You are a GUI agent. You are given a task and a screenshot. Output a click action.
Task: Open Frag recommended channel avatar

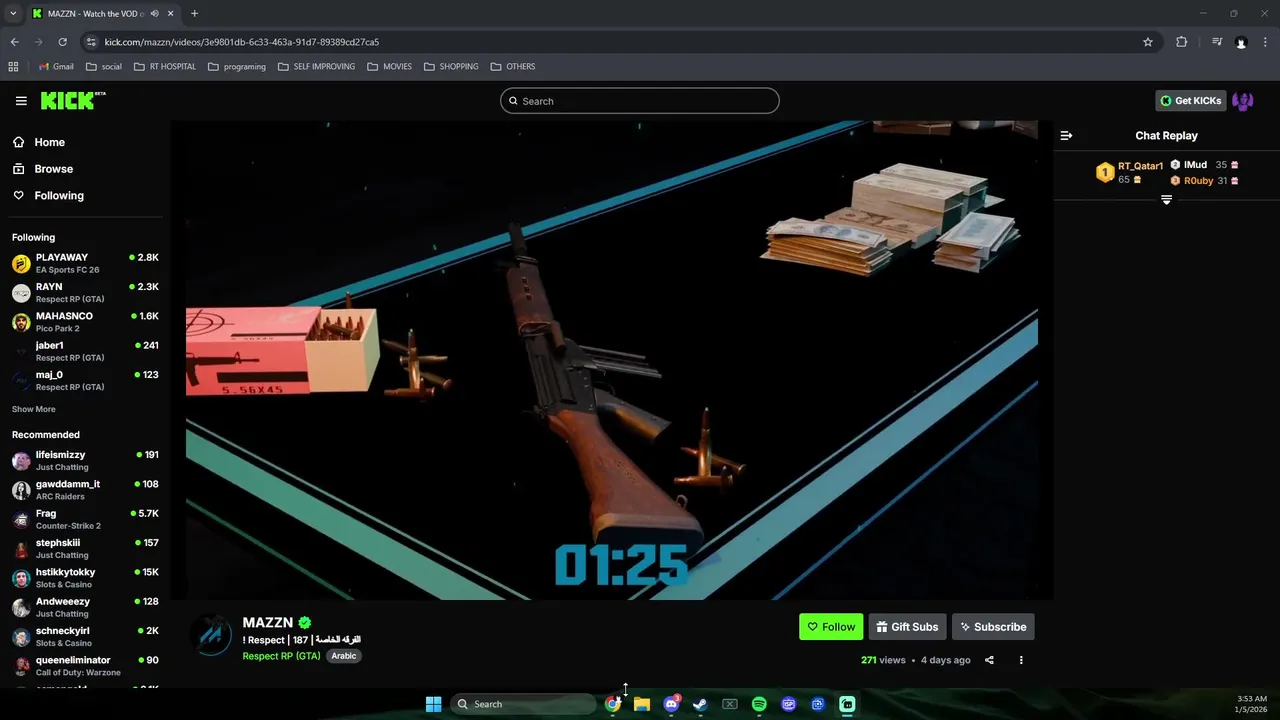(21, 519)
